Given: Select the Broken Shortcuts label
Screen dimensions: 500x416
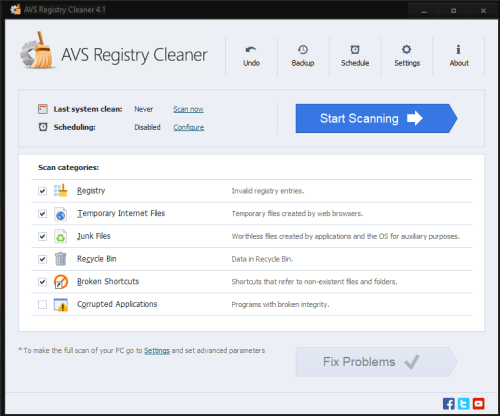Looking at the screenshot, I should click(x=108, y=281).
